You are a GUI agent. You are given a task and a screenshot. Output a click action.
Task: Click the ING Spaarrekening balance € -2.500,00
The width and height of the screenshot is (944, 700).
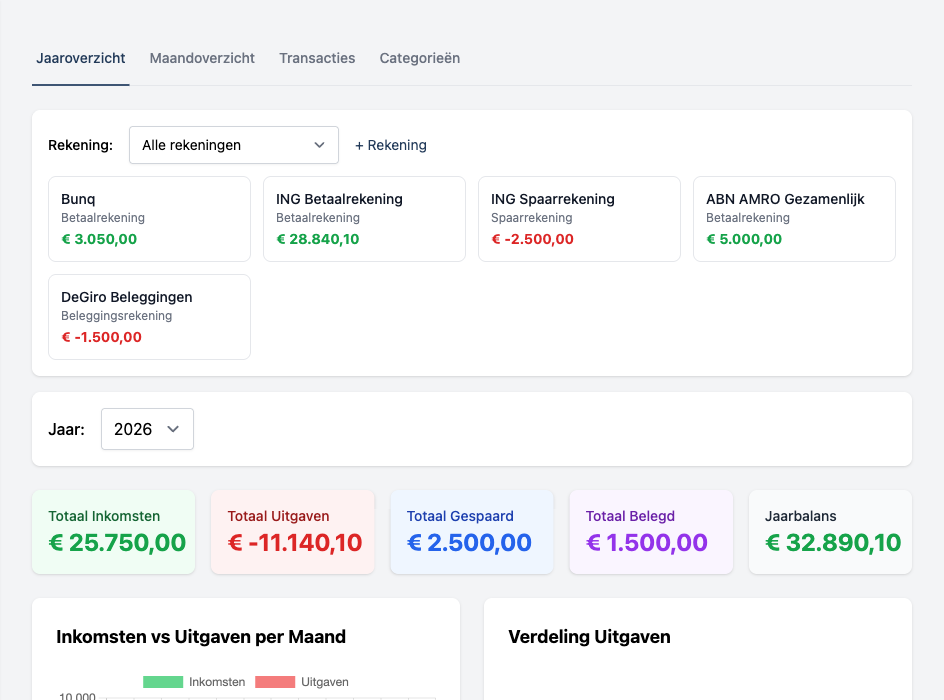pos(533,239)
